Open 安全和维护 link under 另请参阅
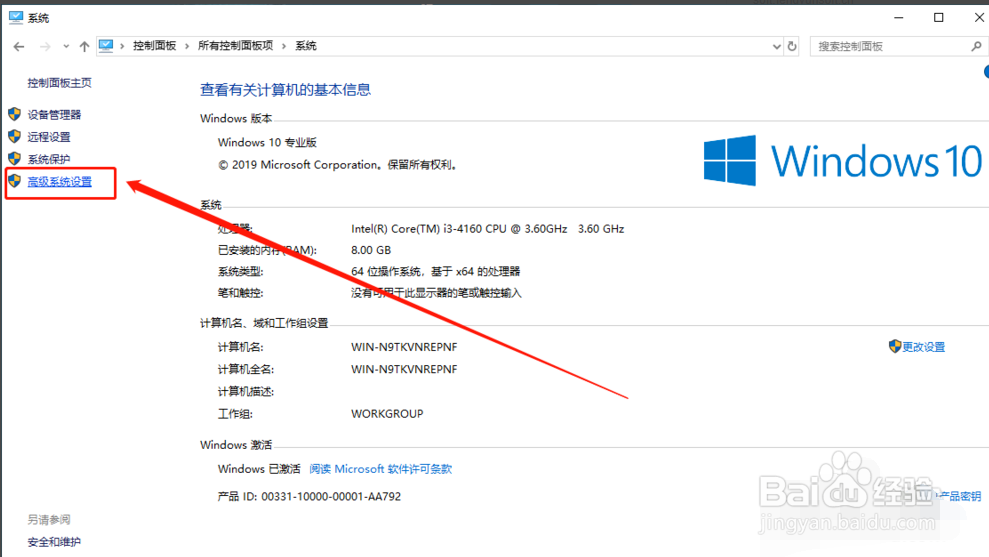This screenshot has width=989, height=557. [54, 542]
